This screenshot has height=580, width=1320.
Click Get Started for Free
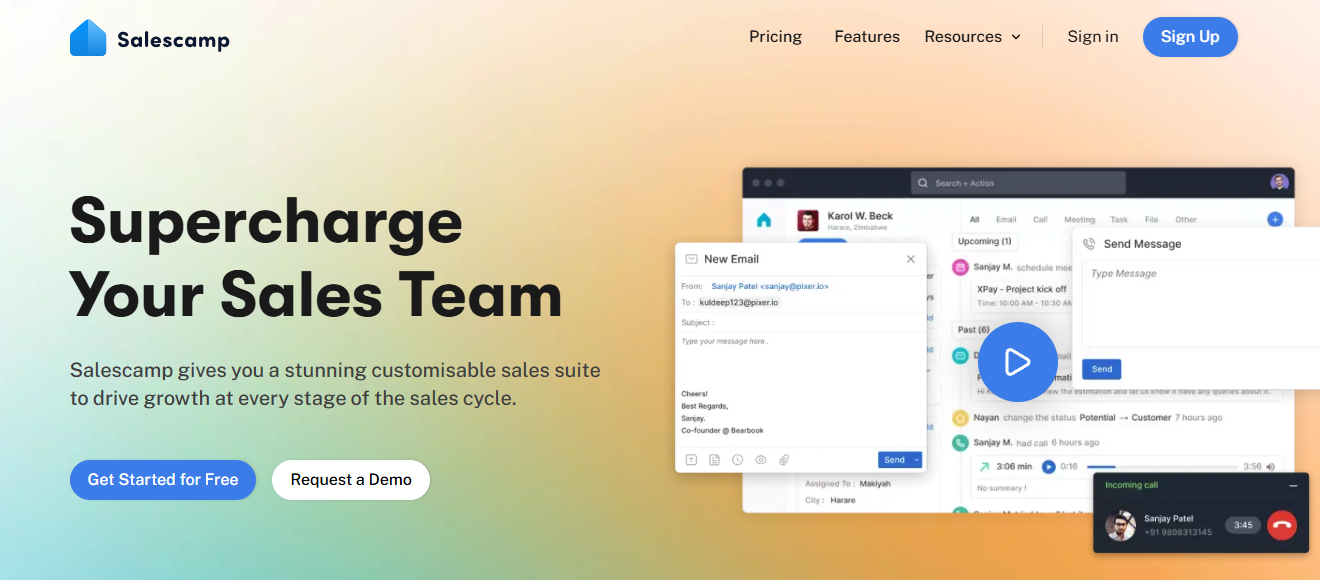(x=163, y=480)
